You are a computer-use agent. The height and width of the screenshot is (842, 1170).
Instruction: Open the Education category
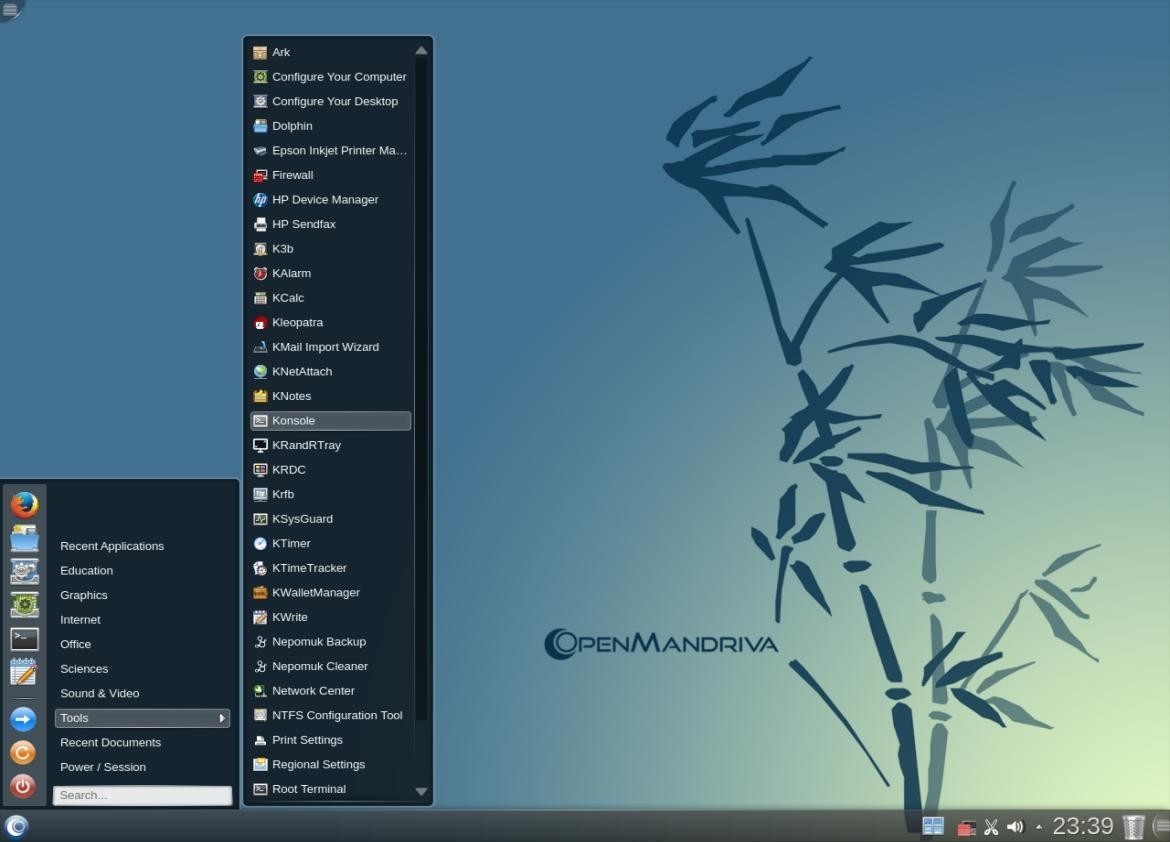click(87, 570)
